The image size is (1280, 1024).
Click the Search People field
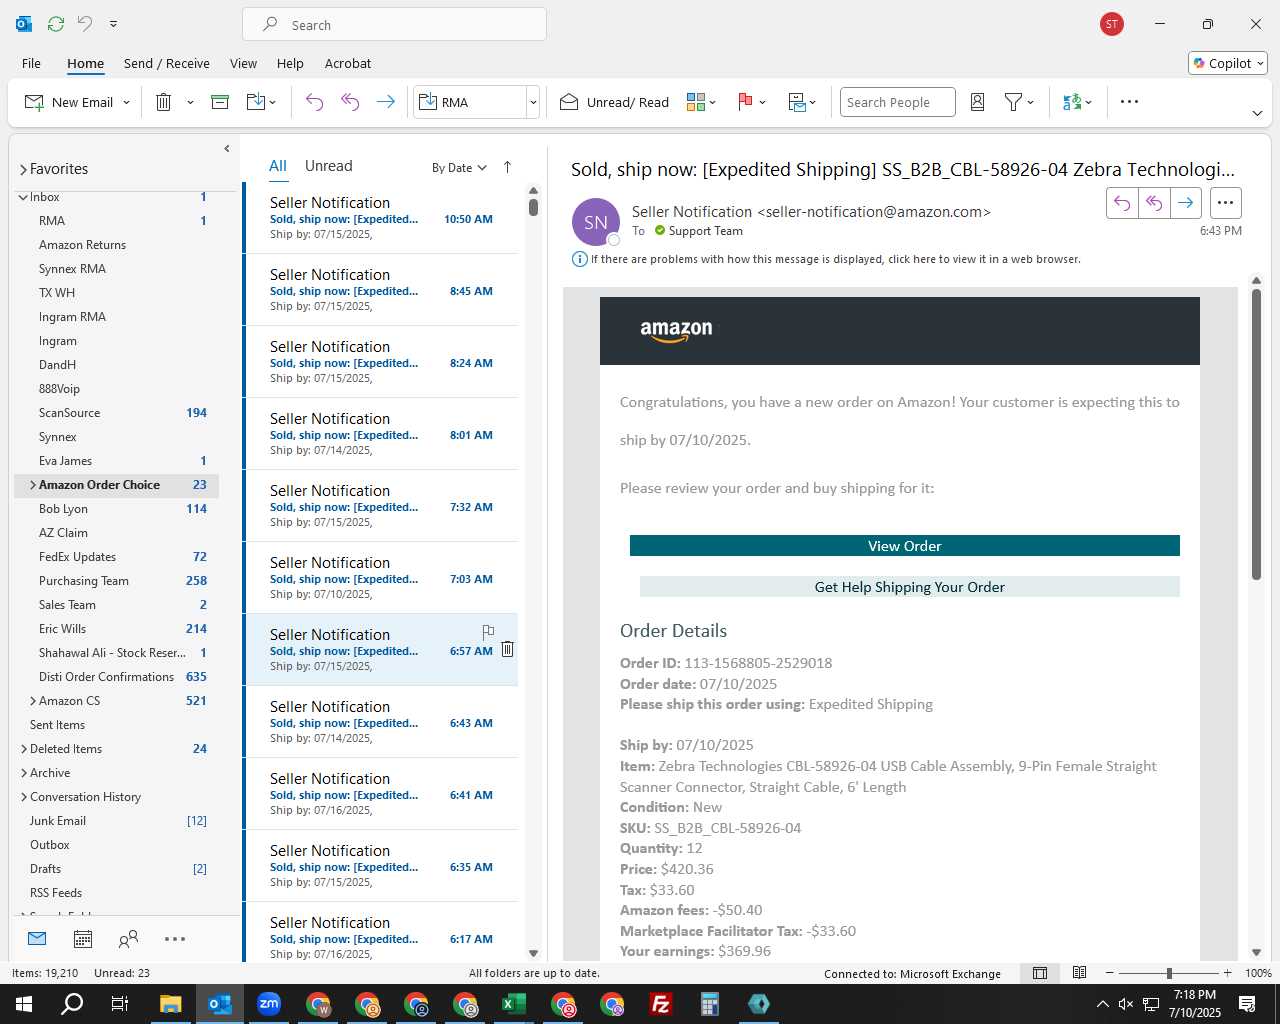pos(897,102)
